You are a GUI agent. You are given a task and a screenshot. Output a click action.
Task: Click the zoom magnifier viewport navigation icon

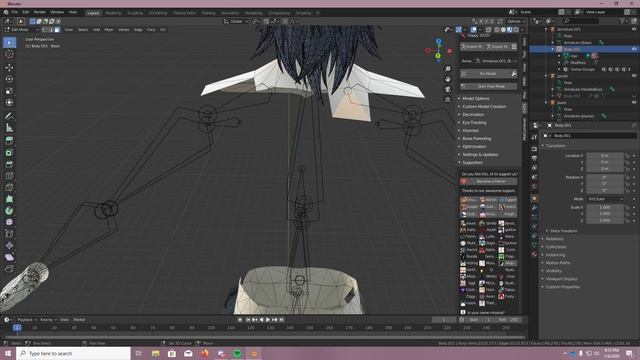448,69
